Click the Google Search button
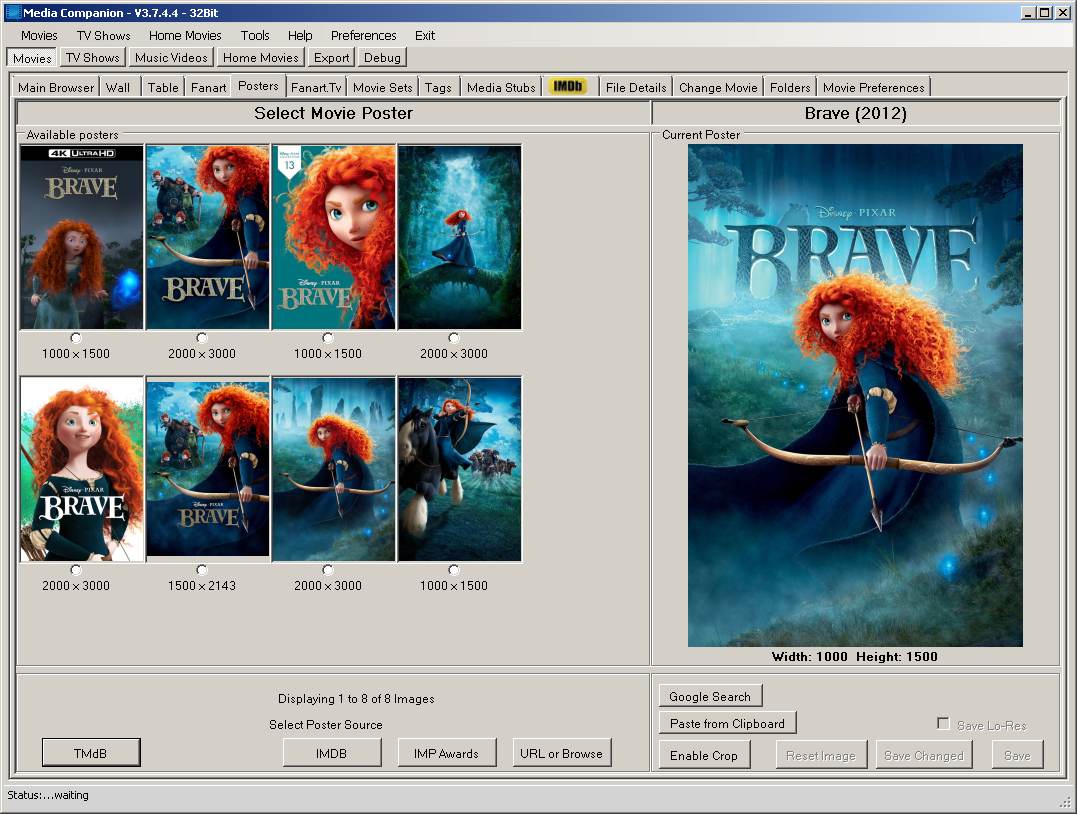Image resolution: width=1077 pixels, height=814 pixels. (x=710, y=696)
